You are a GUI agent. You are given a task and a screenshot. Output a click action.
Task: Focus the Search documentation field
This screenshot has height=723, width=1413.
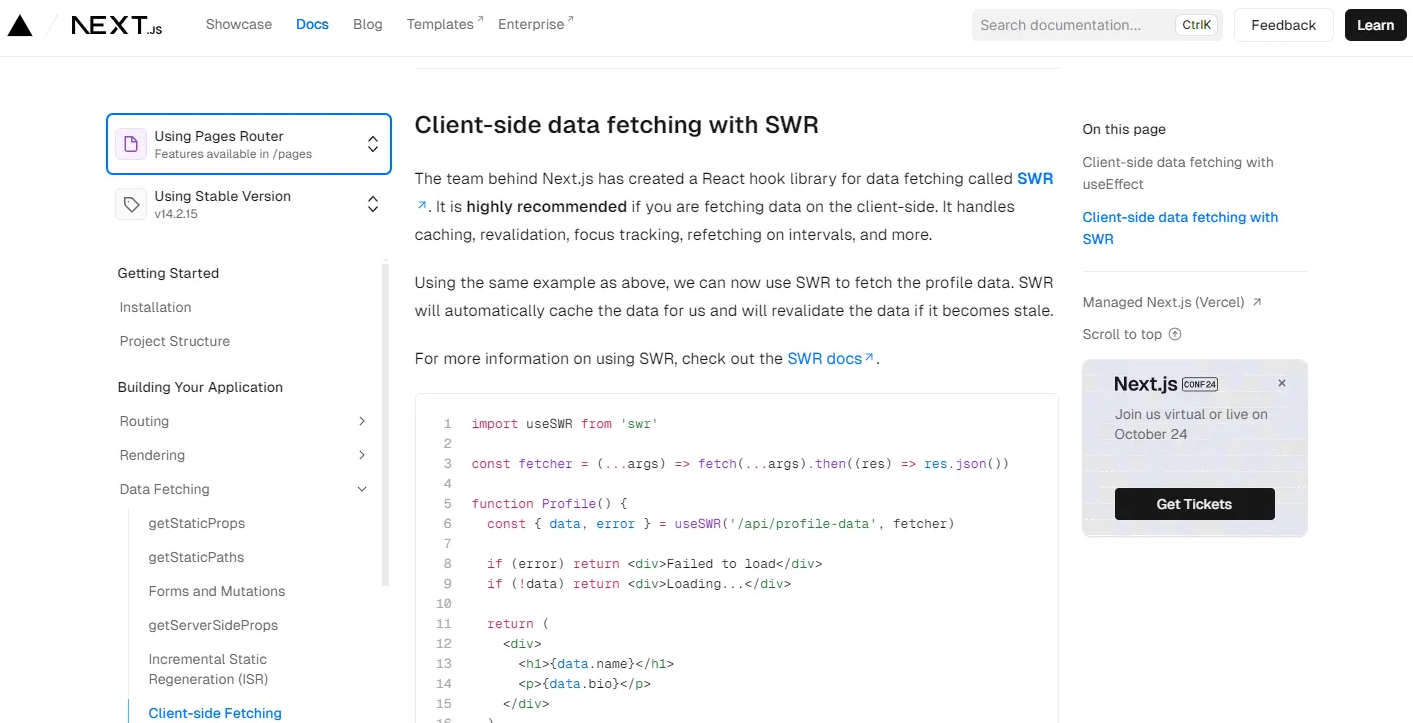pos(1095,25)
